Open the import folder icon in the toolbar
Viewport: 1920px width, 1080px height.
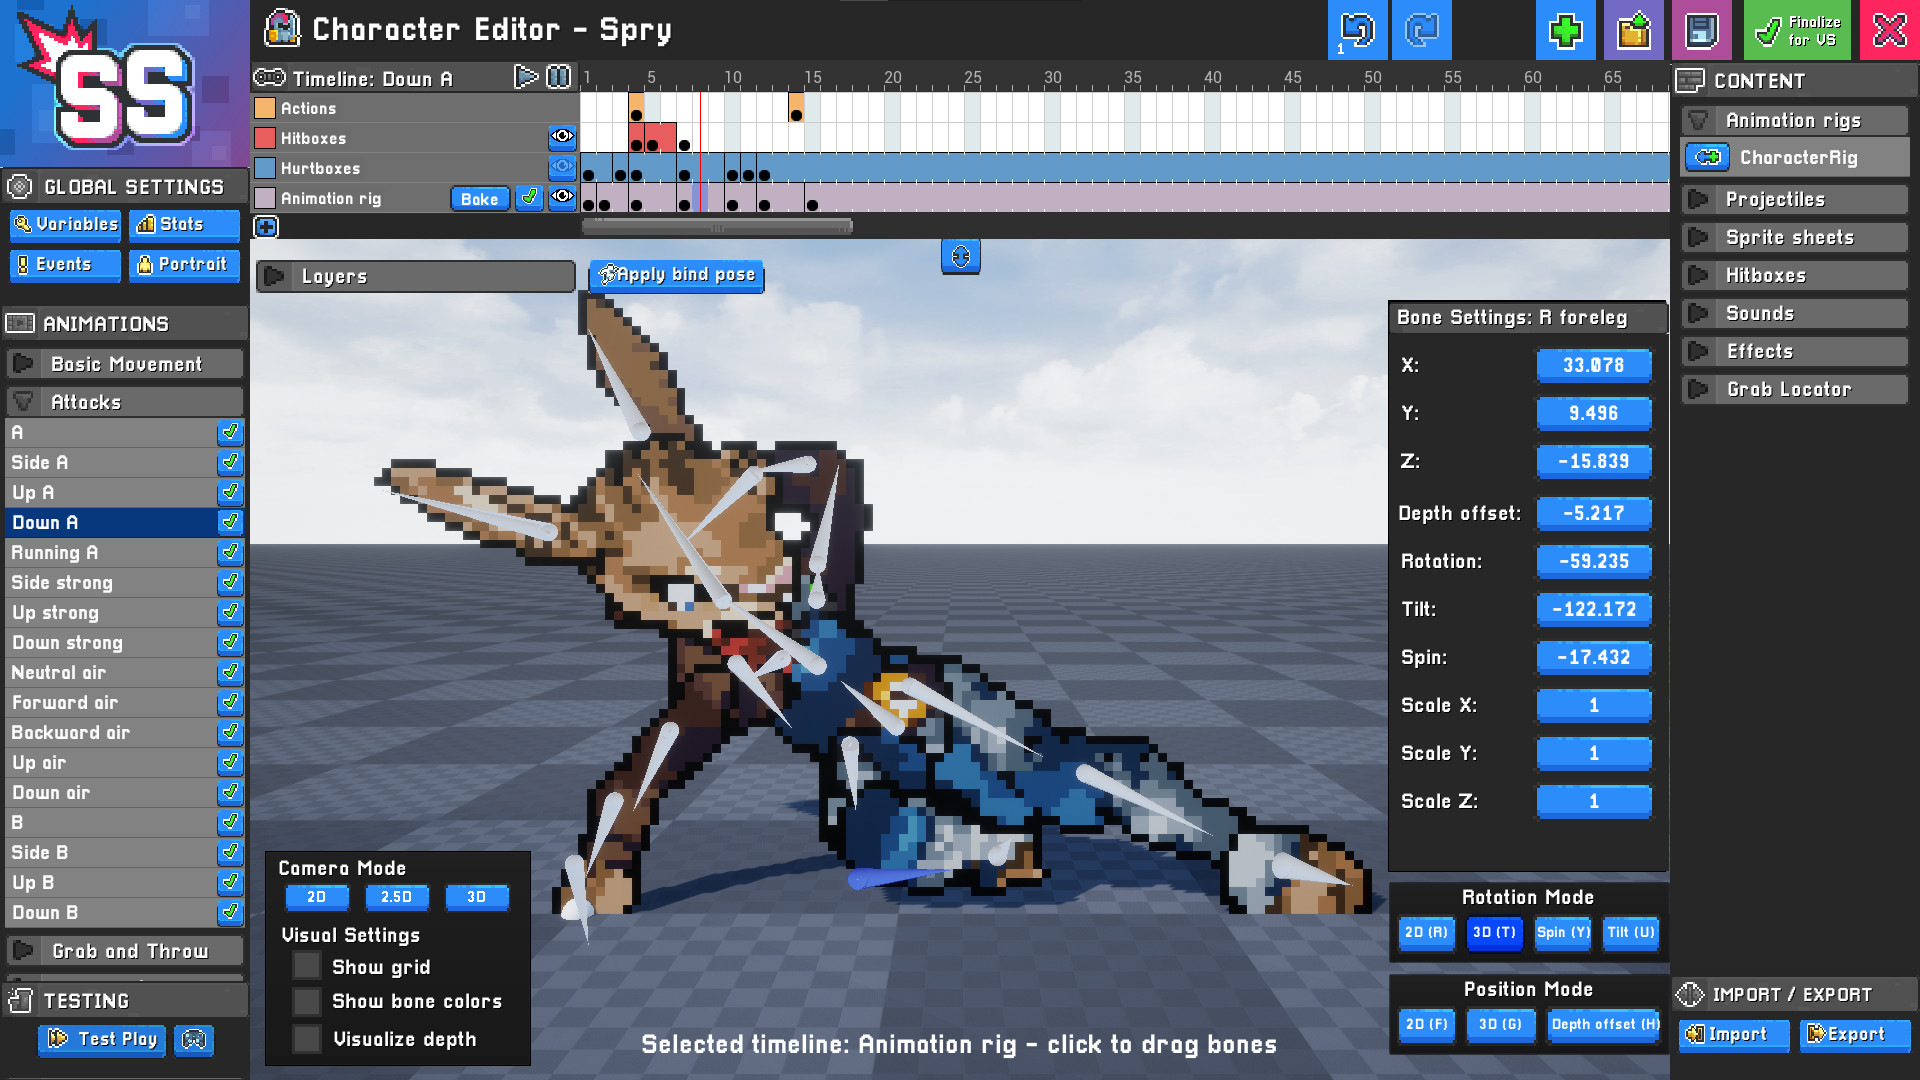point(1633,30)
